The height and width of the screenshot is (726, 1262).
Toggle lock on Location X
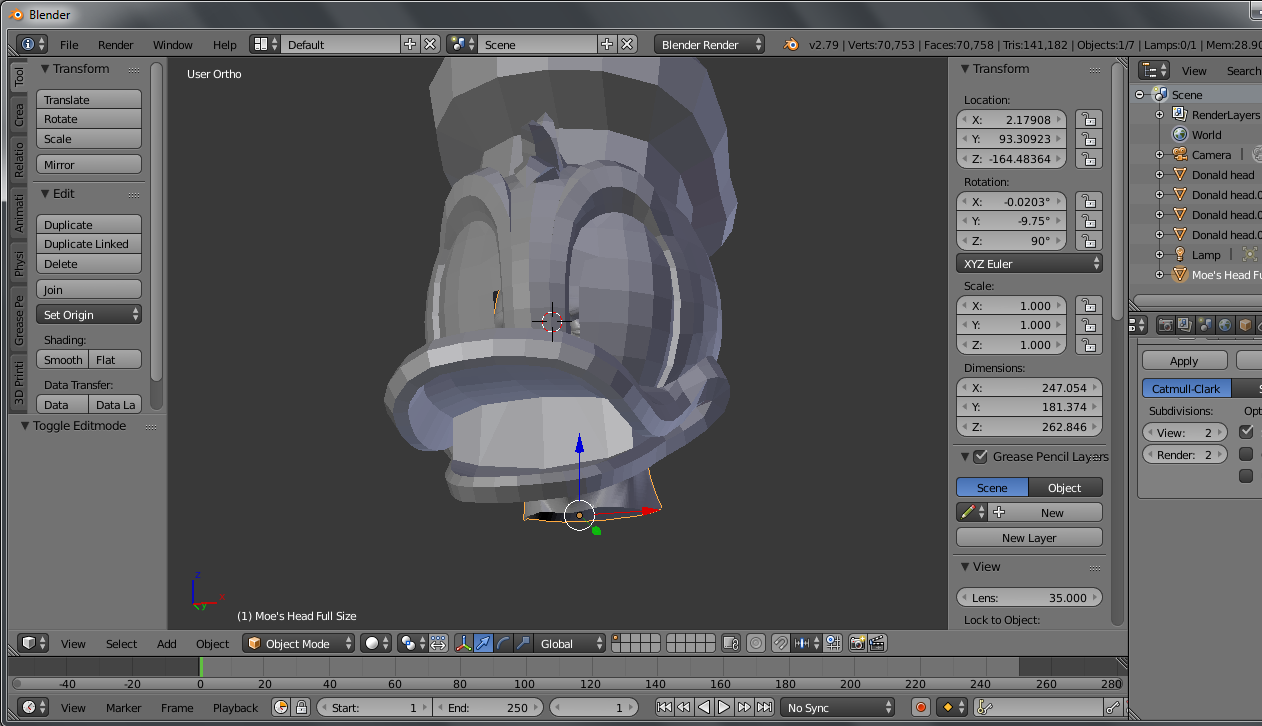pyautogui.click(x=1088, y=120)
